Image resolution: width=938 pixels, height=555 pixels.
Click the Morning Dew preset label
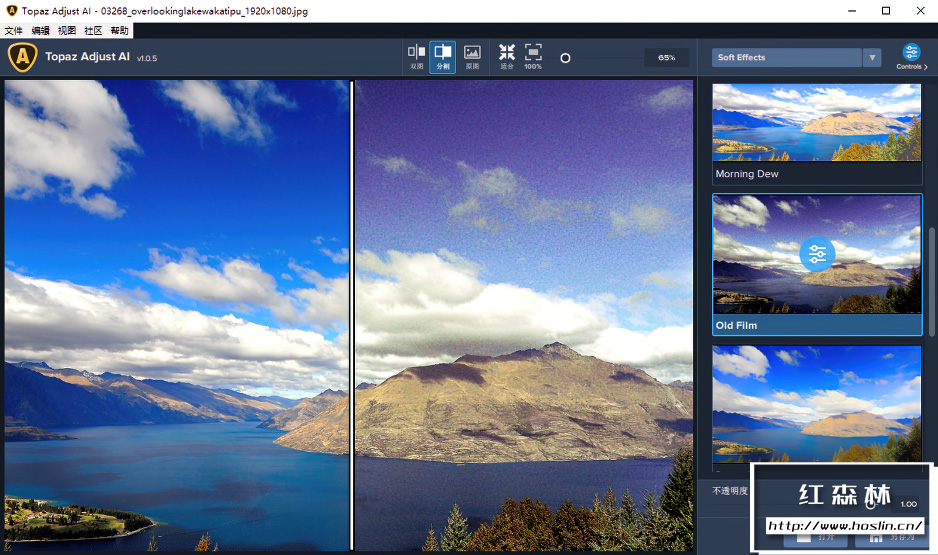[747, 174]
